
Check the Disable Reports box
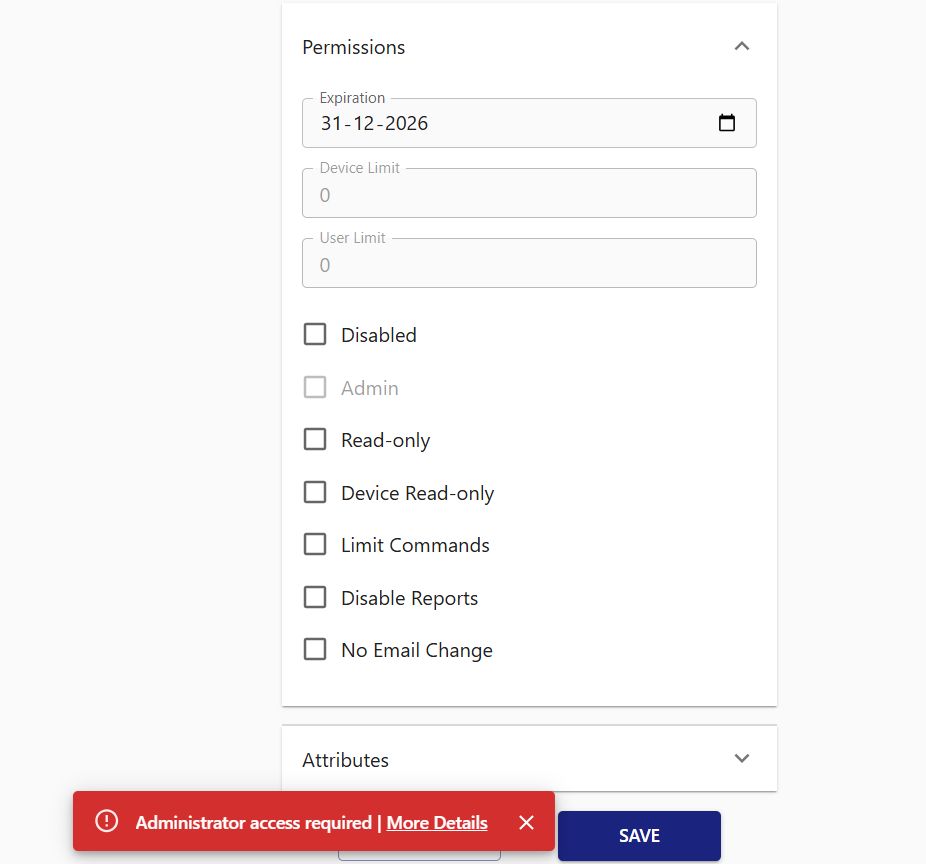[x=315, y=597]
